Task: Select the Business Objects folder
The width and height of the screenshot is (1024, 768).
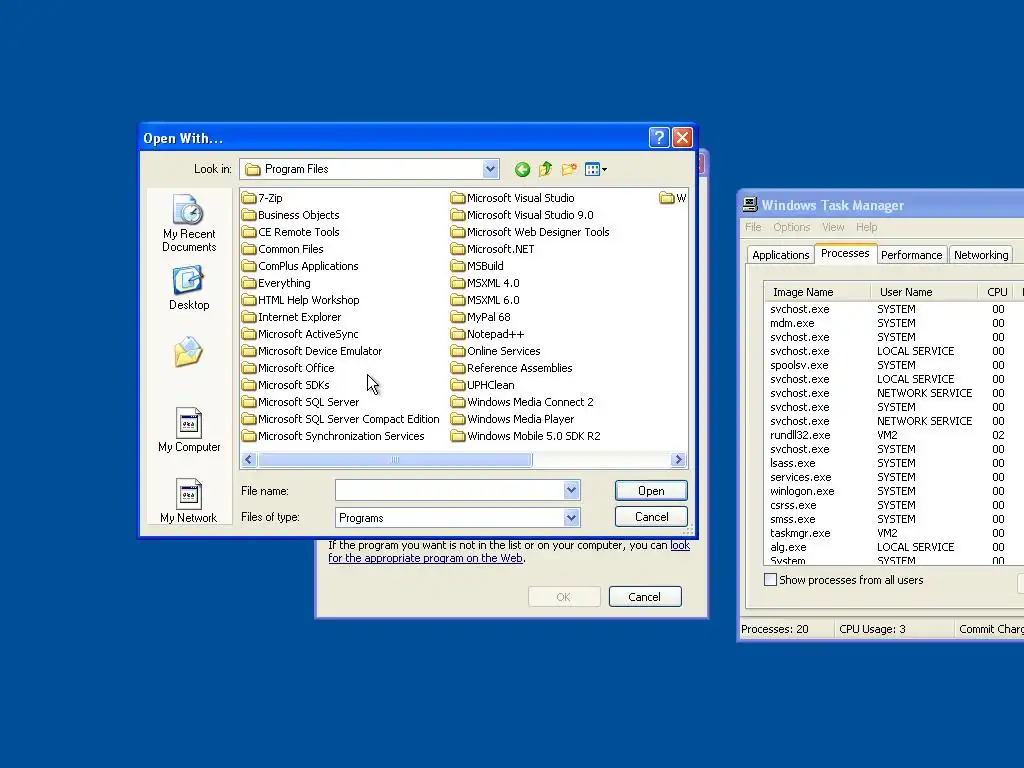Action: [291, 215]
